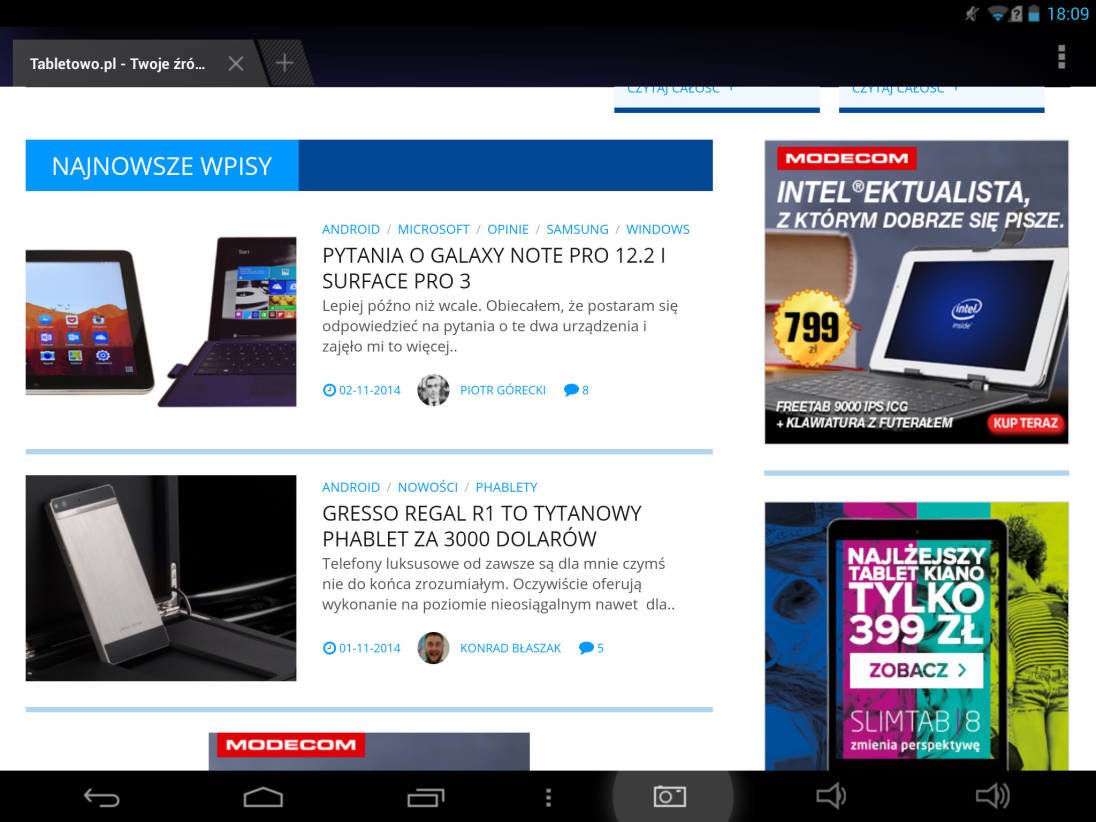The height and width of the screenshot is (822, 1096).
Task: Open the ANDROID category above Gresso article
Action: coord(351,487)
